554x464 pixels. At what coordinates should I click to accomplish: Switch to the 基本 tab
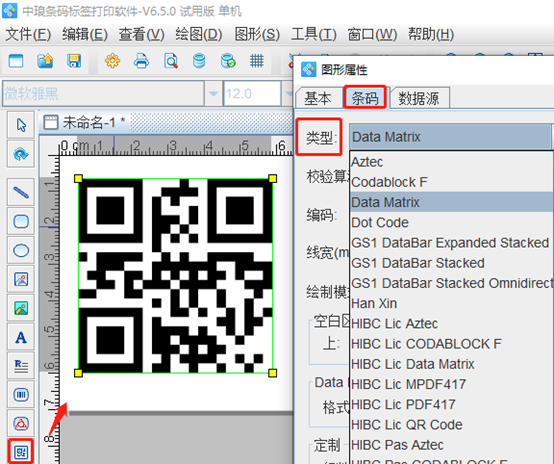click(x=318, y=98)
